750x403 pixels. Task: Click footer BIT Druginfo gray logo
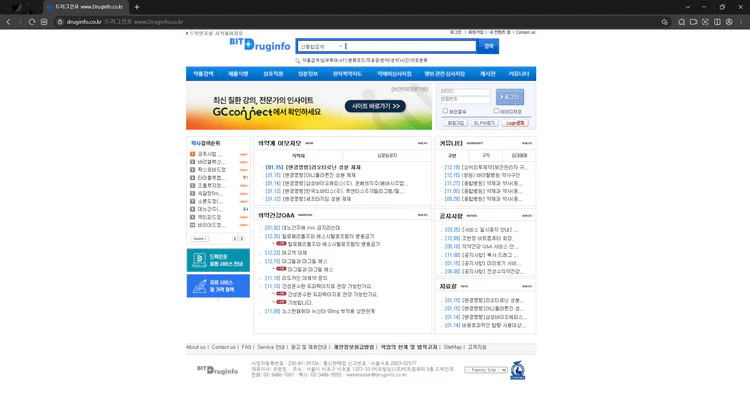coord(217,370)
